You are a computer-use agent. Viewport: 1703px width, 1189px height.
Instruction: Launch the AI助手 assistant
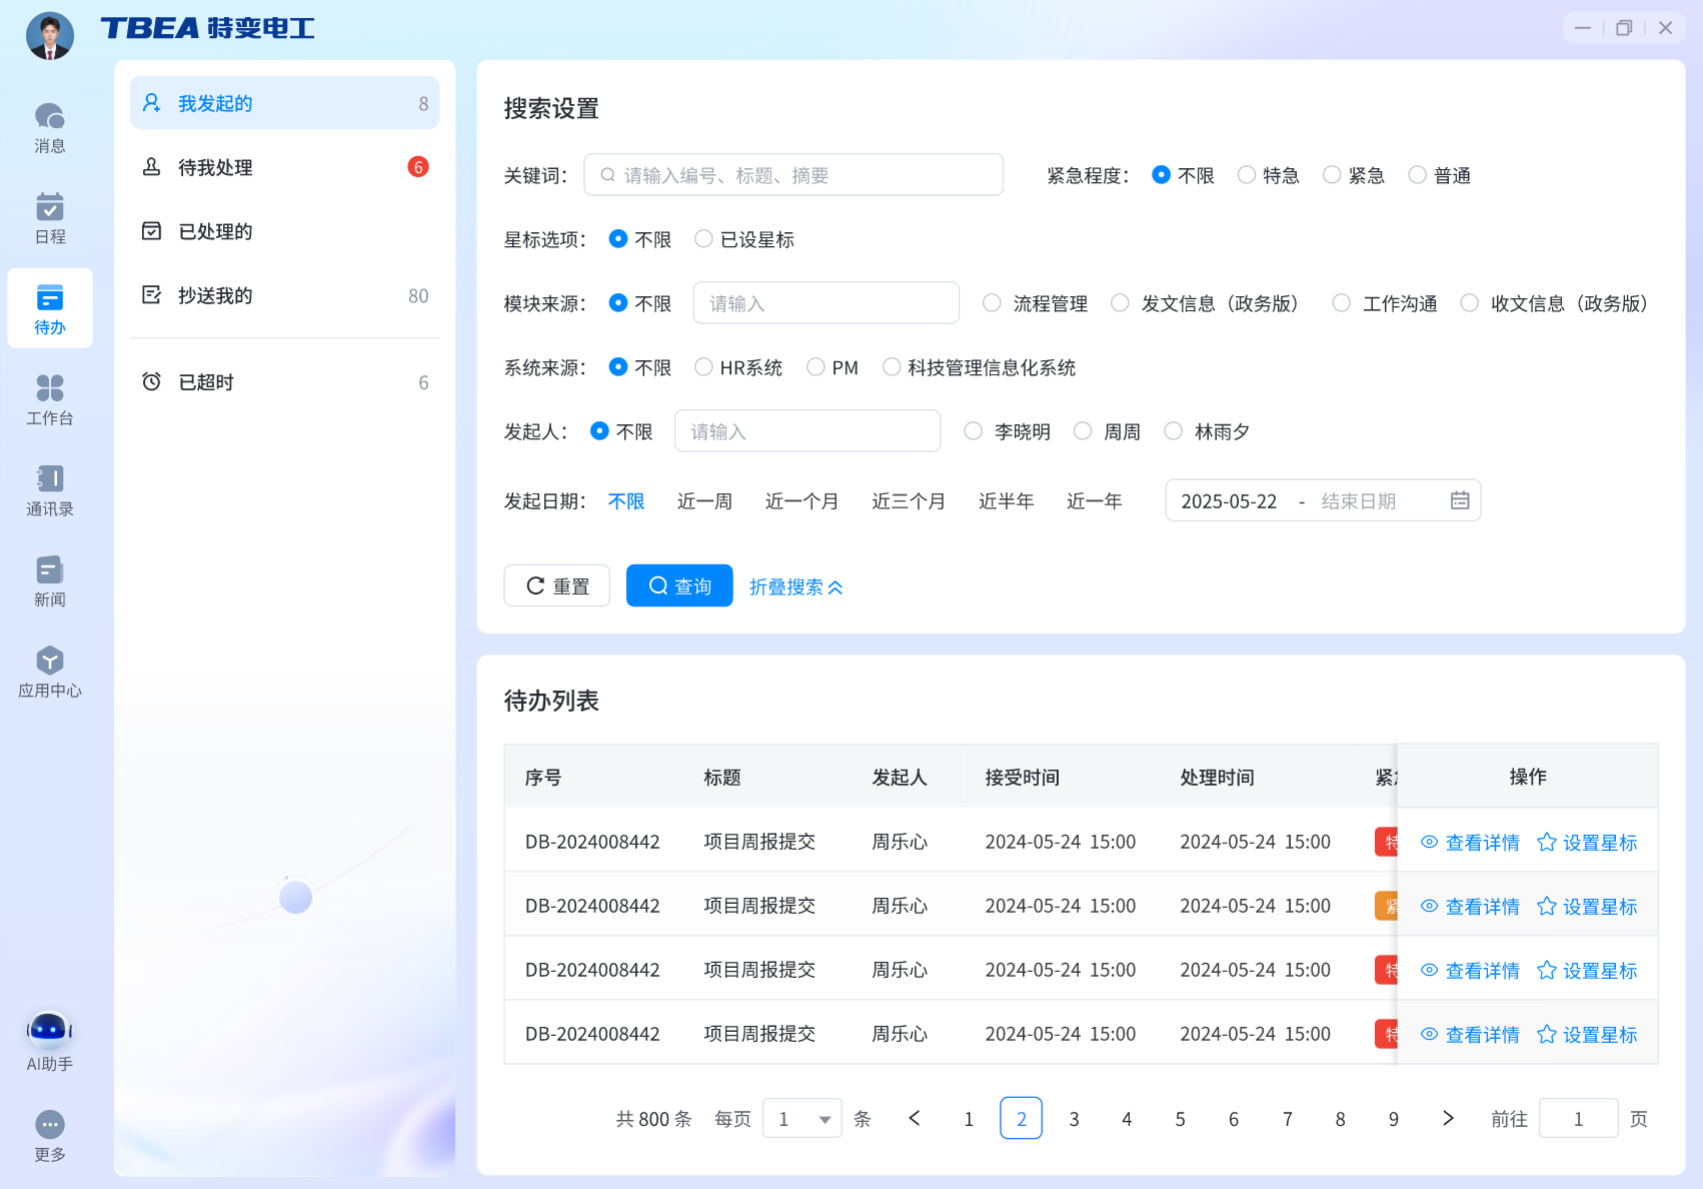click(x=49, y=1038)
